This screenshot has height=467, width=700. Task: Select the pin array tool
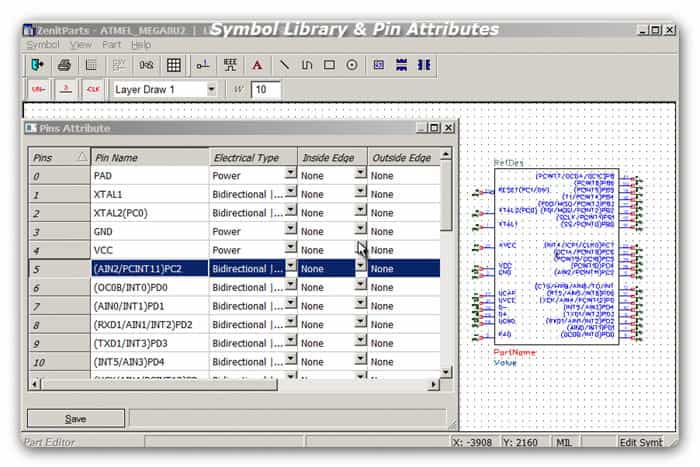tap(230, 65)
